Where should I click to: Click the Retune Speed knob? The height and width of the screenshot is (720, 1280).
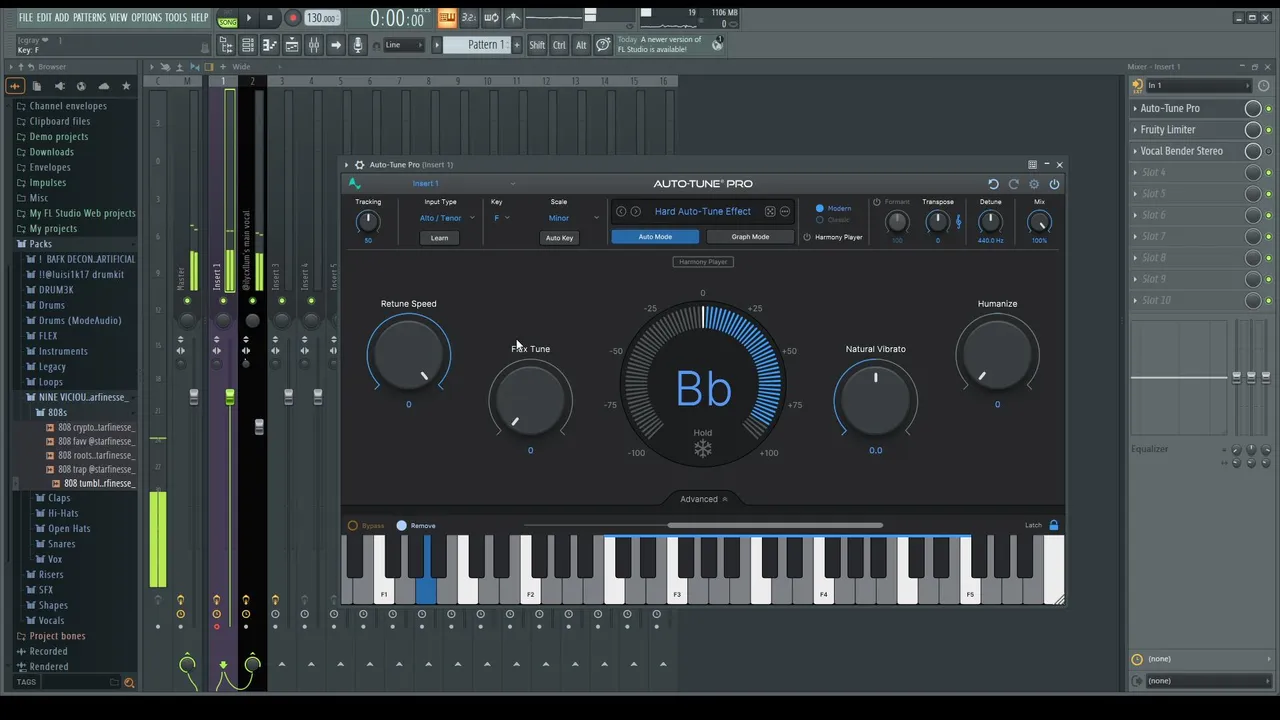click(x=409, y=354)
